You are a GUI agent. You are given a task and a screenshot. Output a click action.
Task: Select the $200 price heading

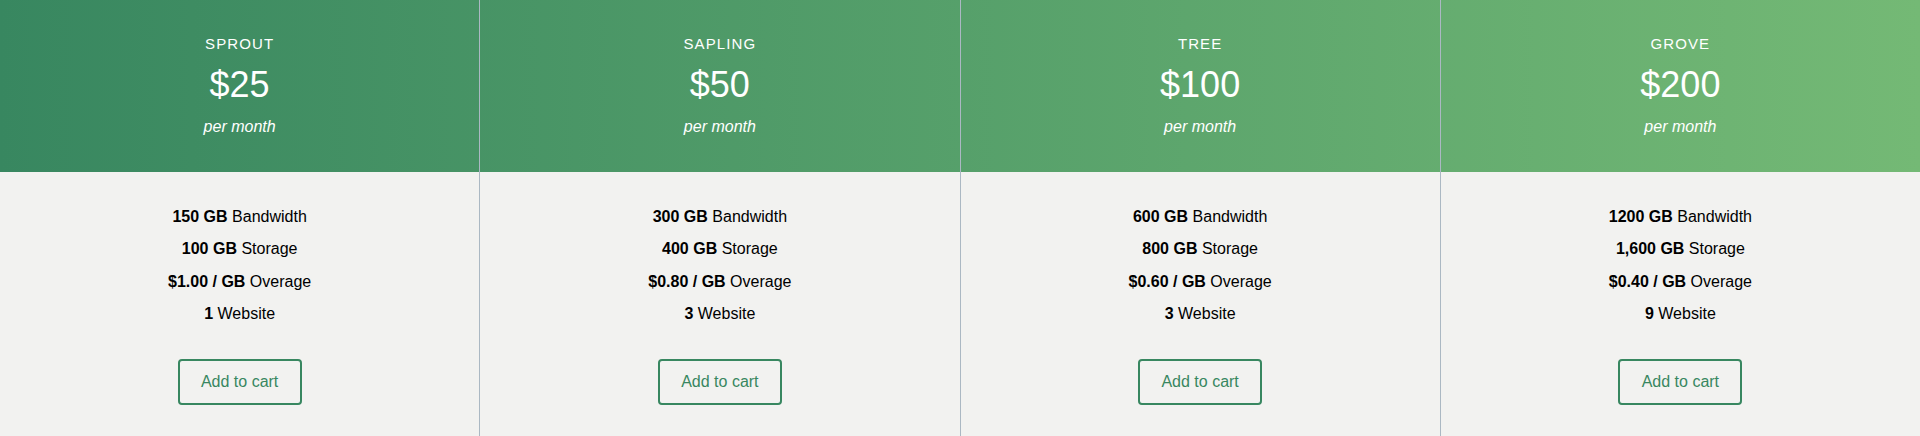click(x=1680, y=84)
